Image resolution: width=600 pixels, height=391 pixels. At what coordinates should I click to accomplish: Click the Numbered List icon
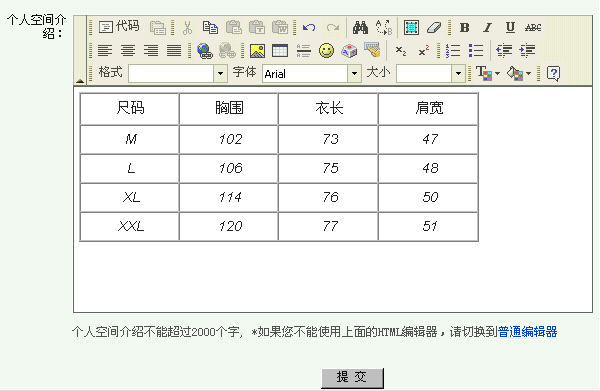click(x=453, y=51)
